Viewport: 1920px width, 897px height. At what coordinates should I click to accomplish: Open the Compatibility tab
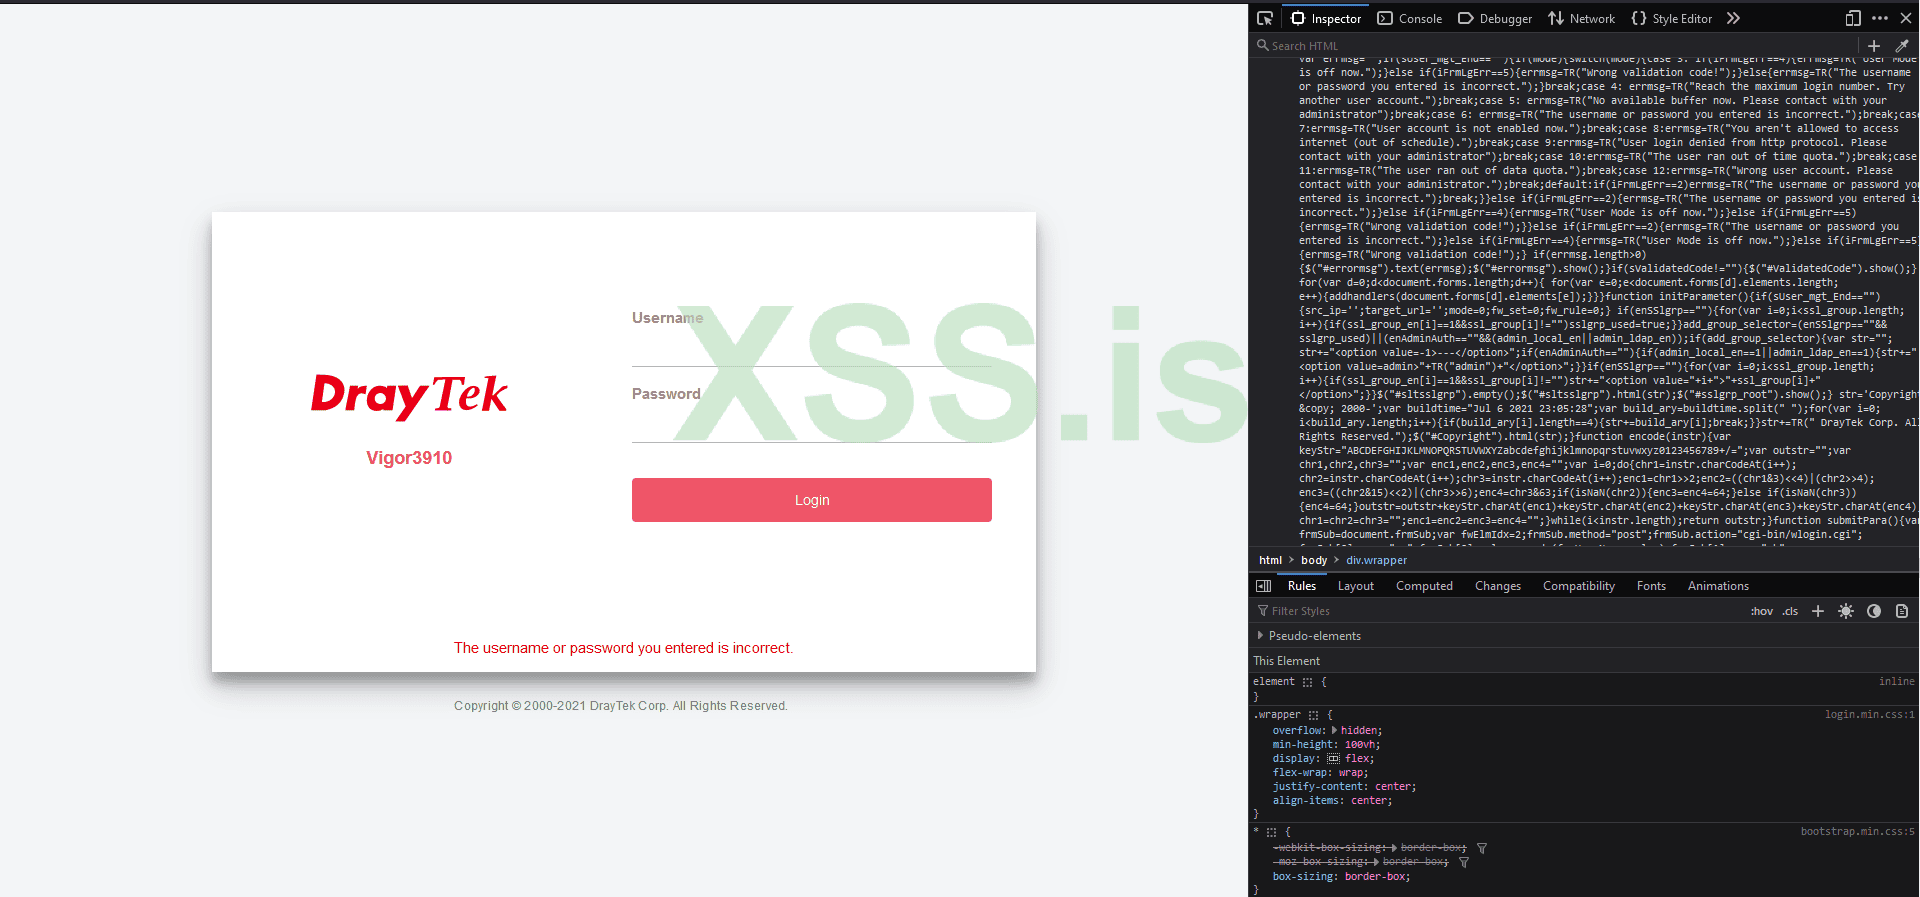click(1579, 586)
